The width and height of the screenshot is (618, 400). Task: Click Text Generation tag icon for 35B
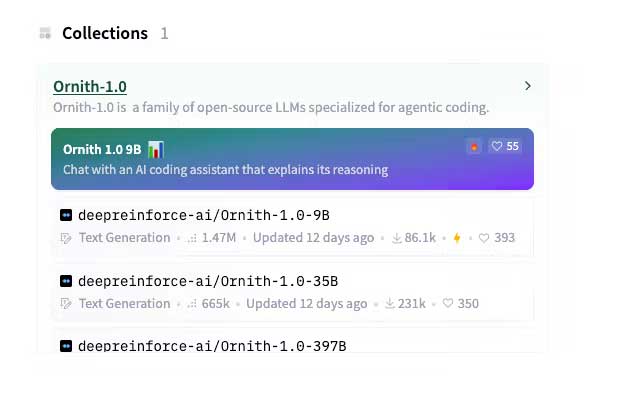[66, 304]
